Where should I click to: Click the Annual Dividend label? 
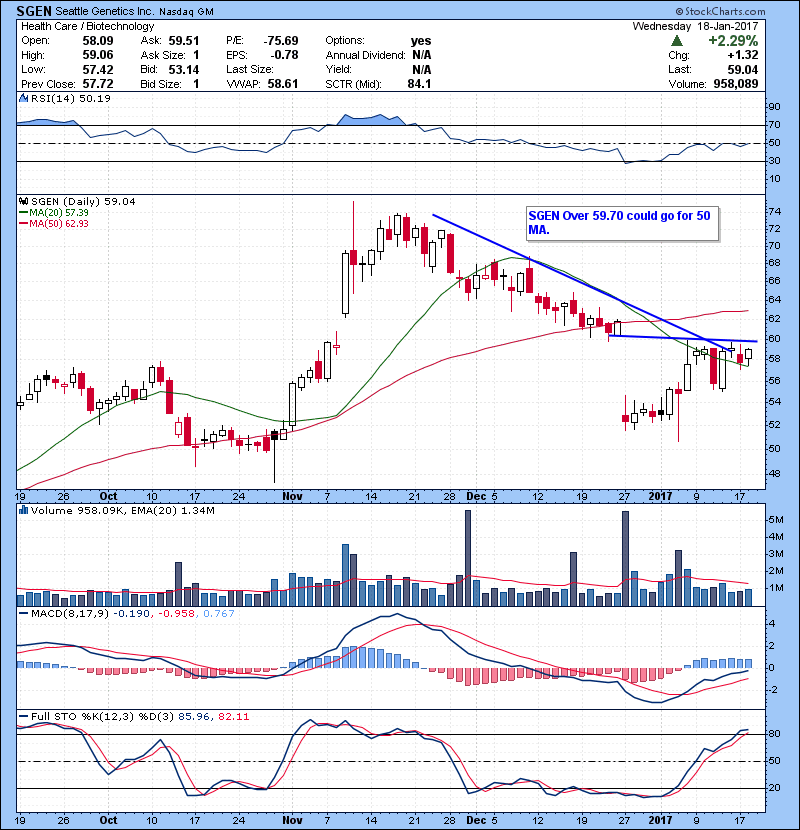point(365,55)
